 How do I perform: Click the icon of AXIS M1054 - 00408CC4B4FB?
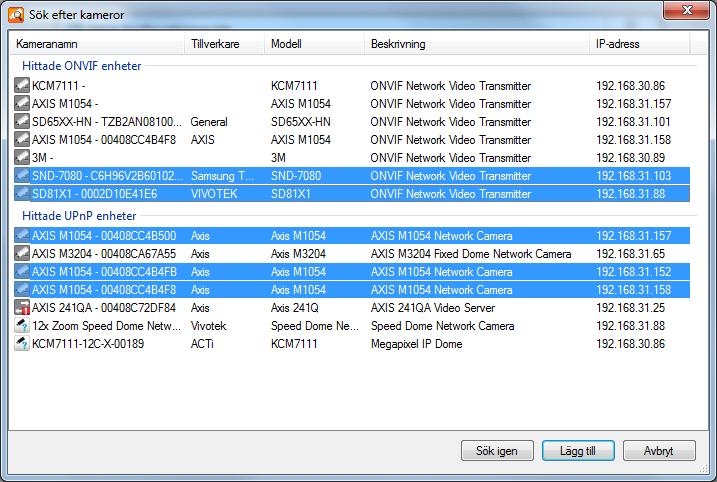[x=21, y=272]
